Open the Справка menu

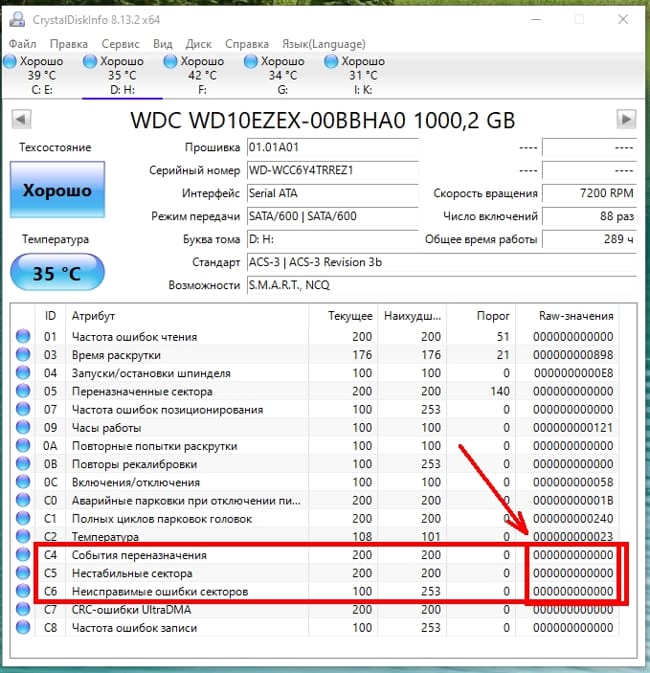pyautogui.click(x=246, y=44)
